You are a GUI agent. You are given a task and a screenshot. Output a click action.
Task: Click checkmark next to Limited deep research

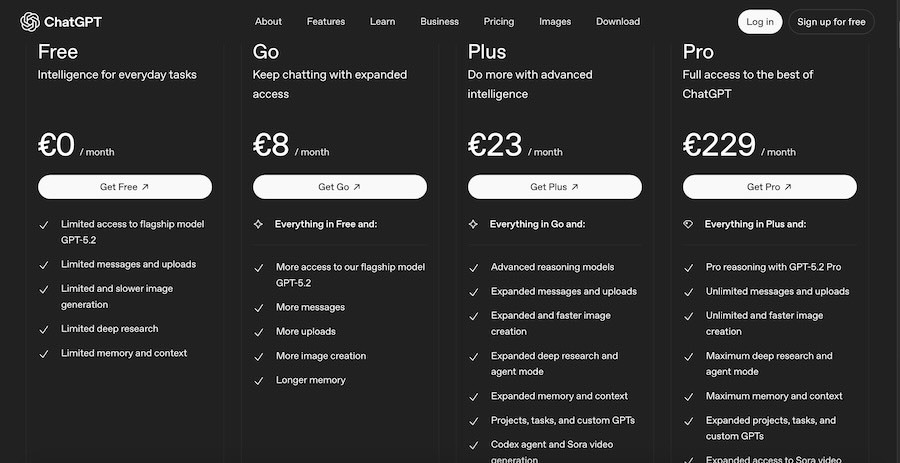44,329
